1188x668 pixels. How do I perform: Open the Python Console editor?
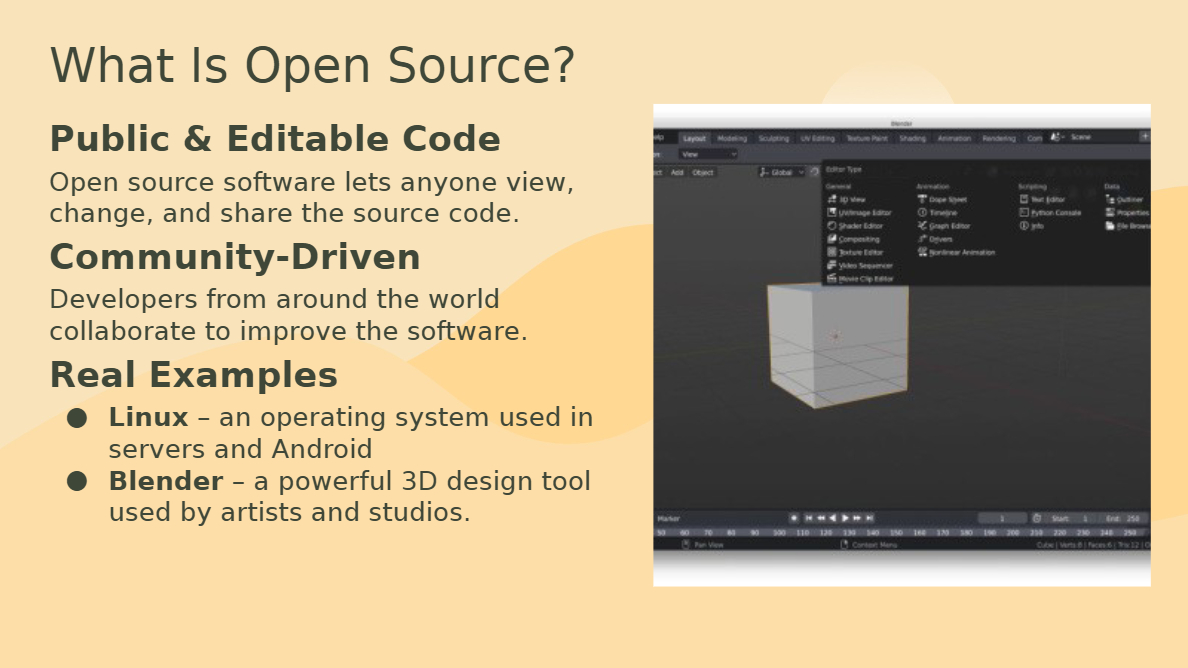point(1055,213)
